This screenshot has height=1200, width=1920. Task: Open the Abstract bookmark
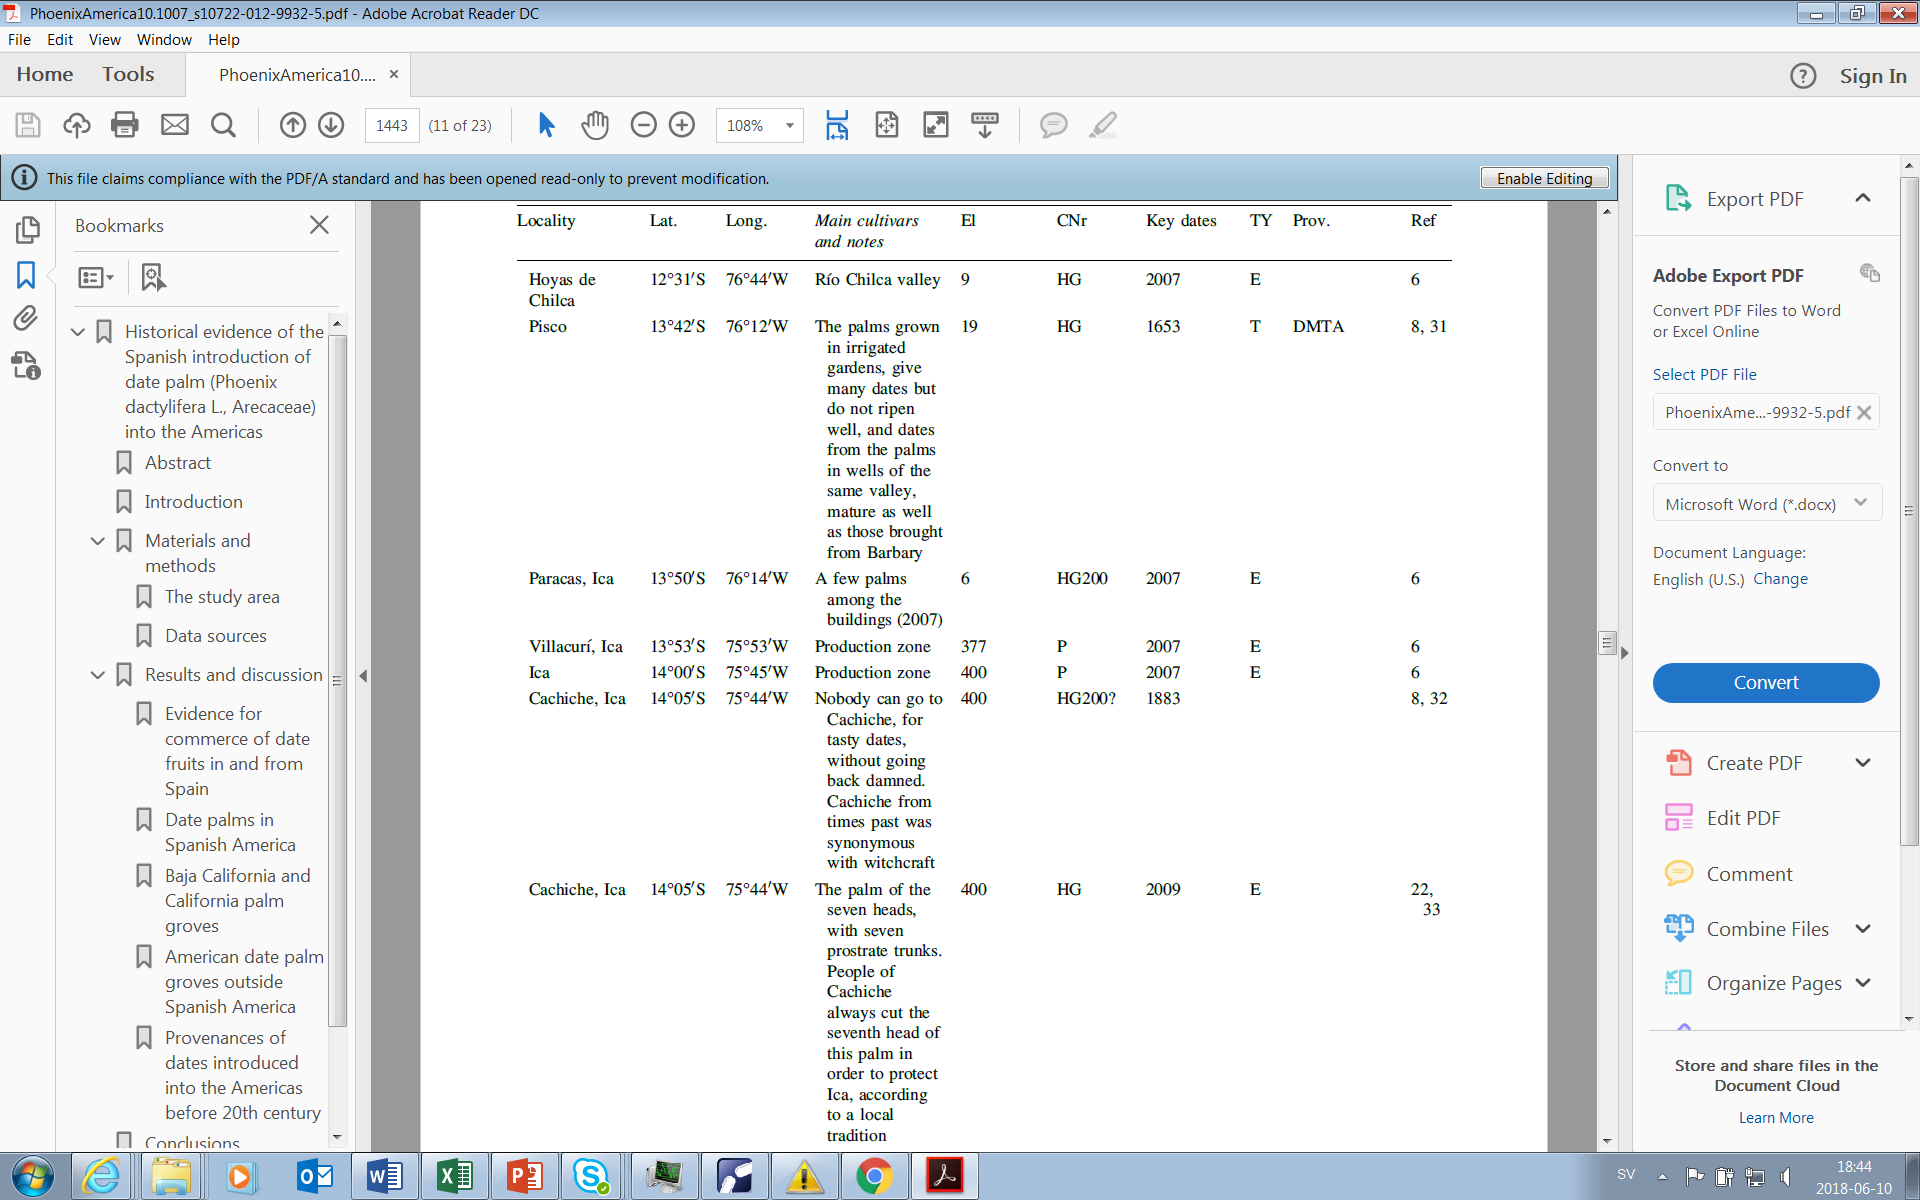[178, 463]
